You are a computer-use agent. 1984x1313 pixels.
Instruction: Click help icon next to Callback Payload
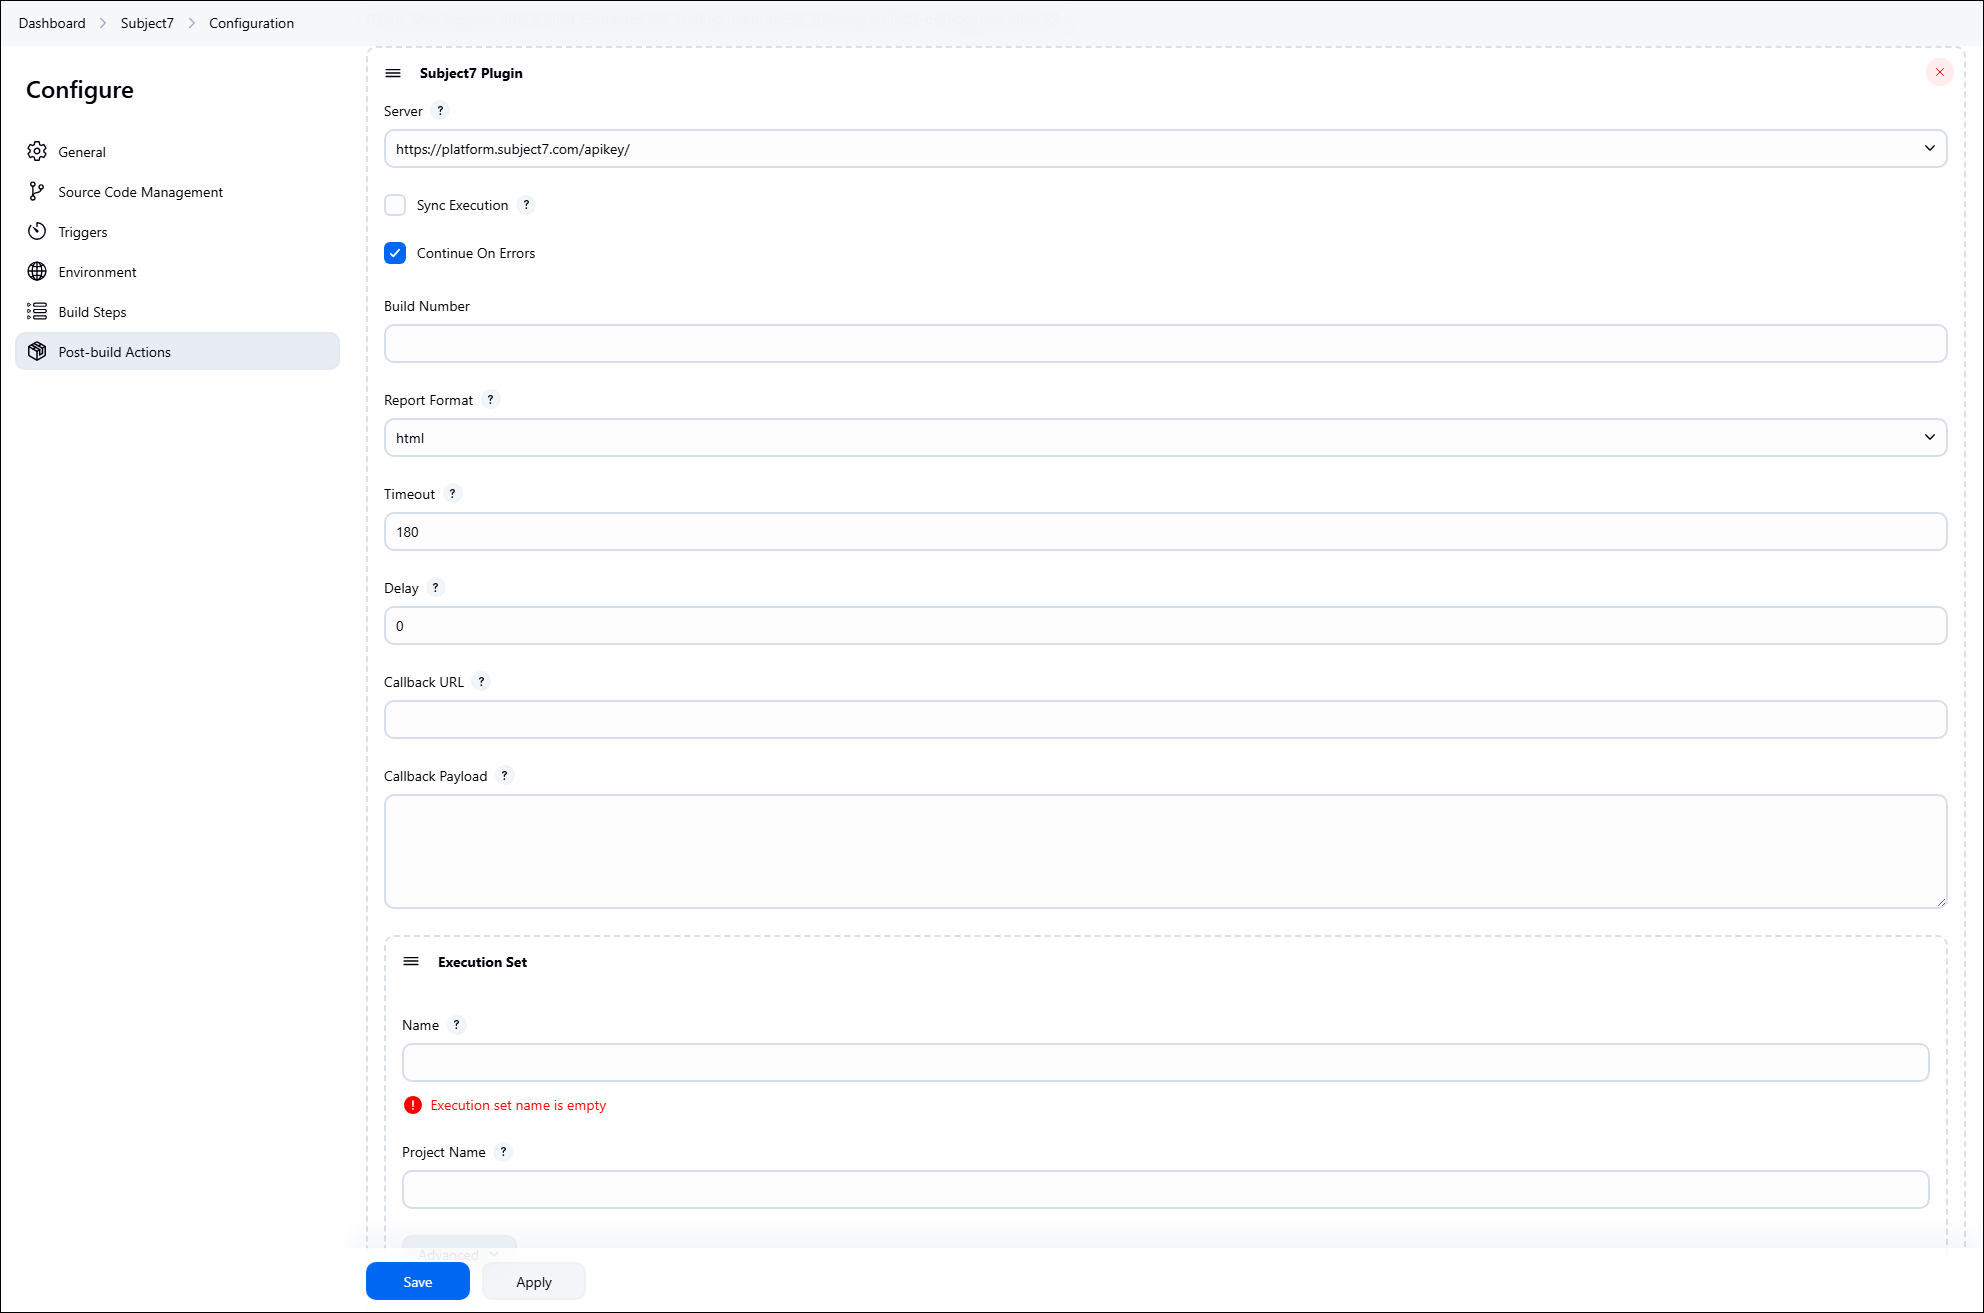pyautogui.click(x=504, y=776)
